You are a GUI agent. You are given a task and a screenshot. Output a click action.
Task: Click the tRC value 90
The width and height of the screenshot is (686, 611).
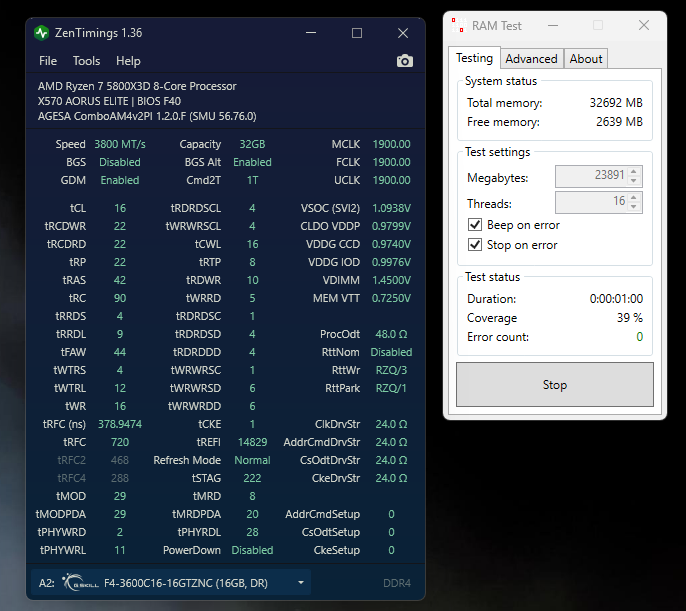tap(120, 298)
